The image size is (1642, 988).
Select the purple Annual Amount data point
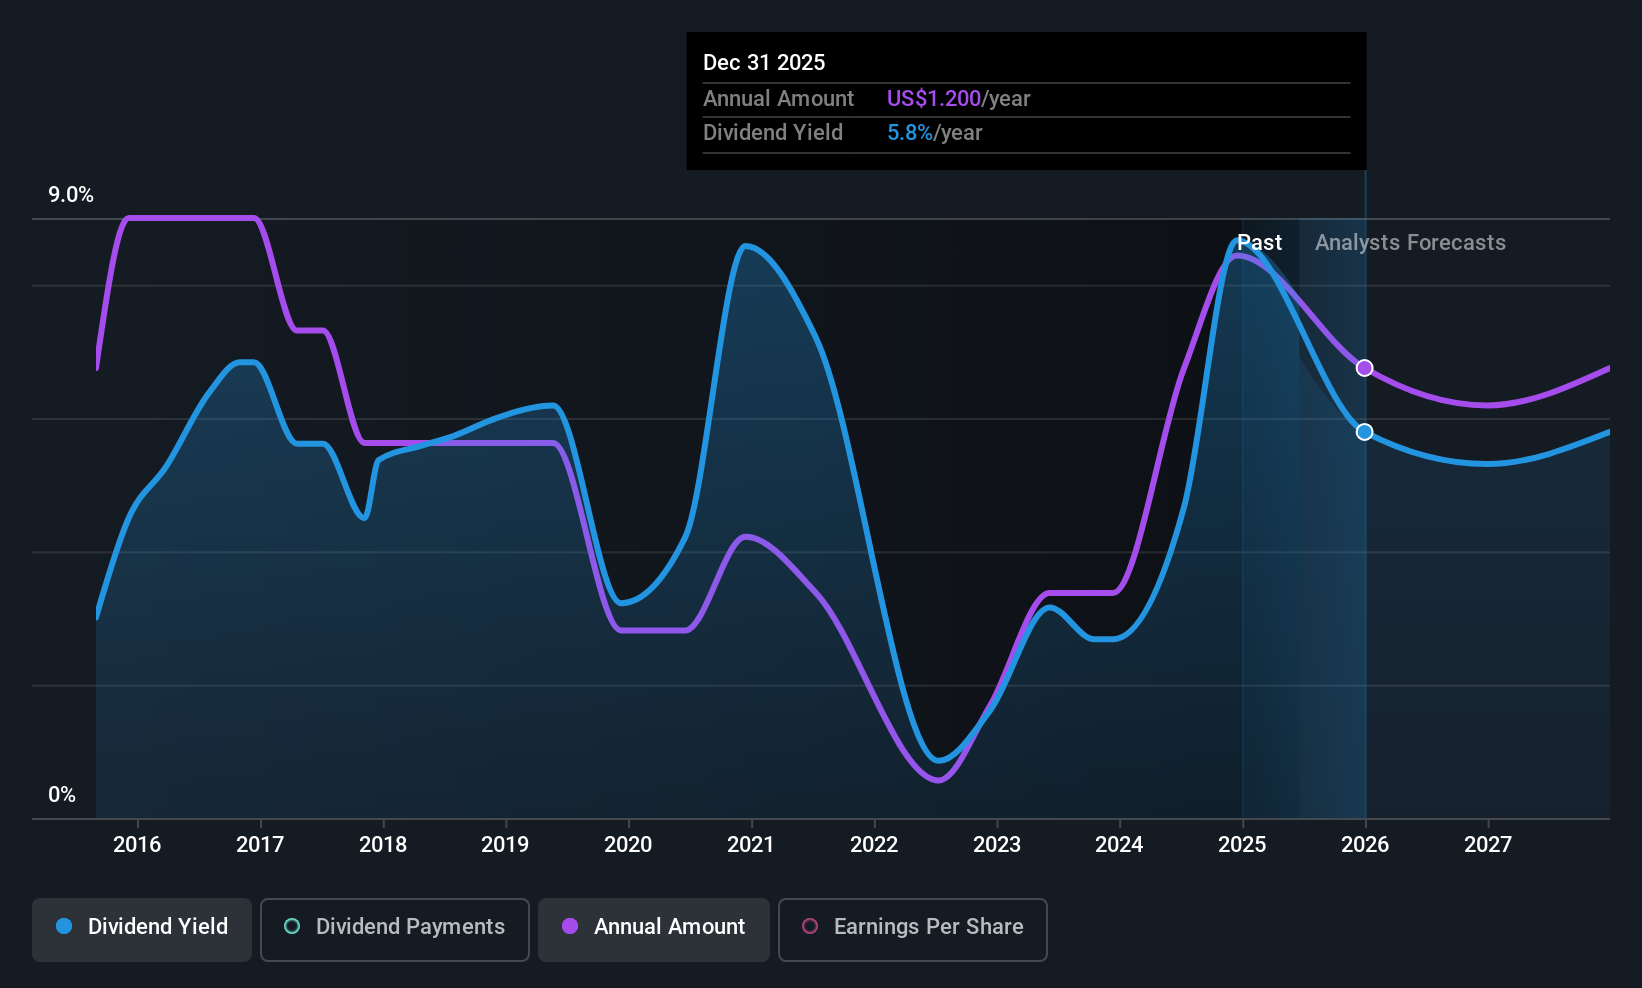coord(1364,368)
